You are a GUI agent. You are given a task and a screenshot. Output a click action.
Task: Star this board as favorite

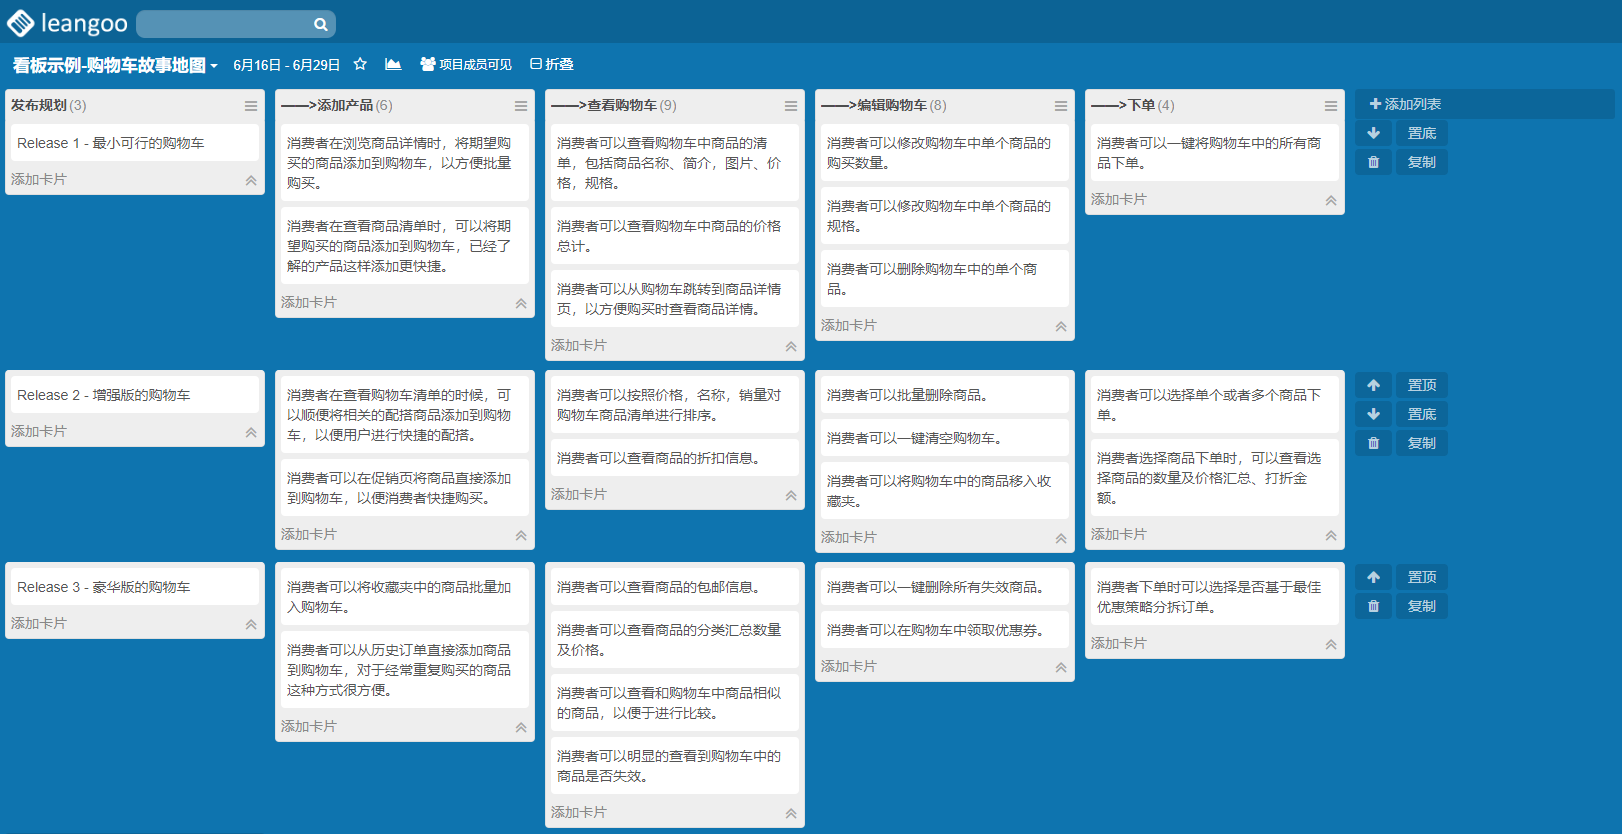point(360,64)
